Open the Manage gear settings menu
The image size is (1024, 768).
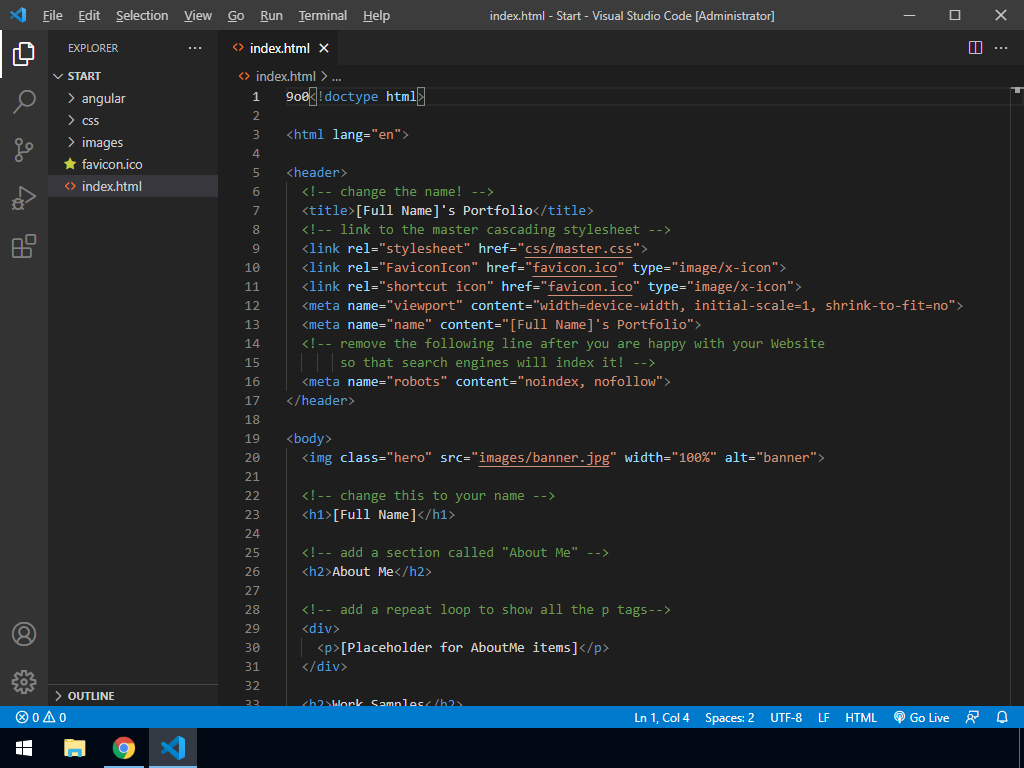coord(24,682)
